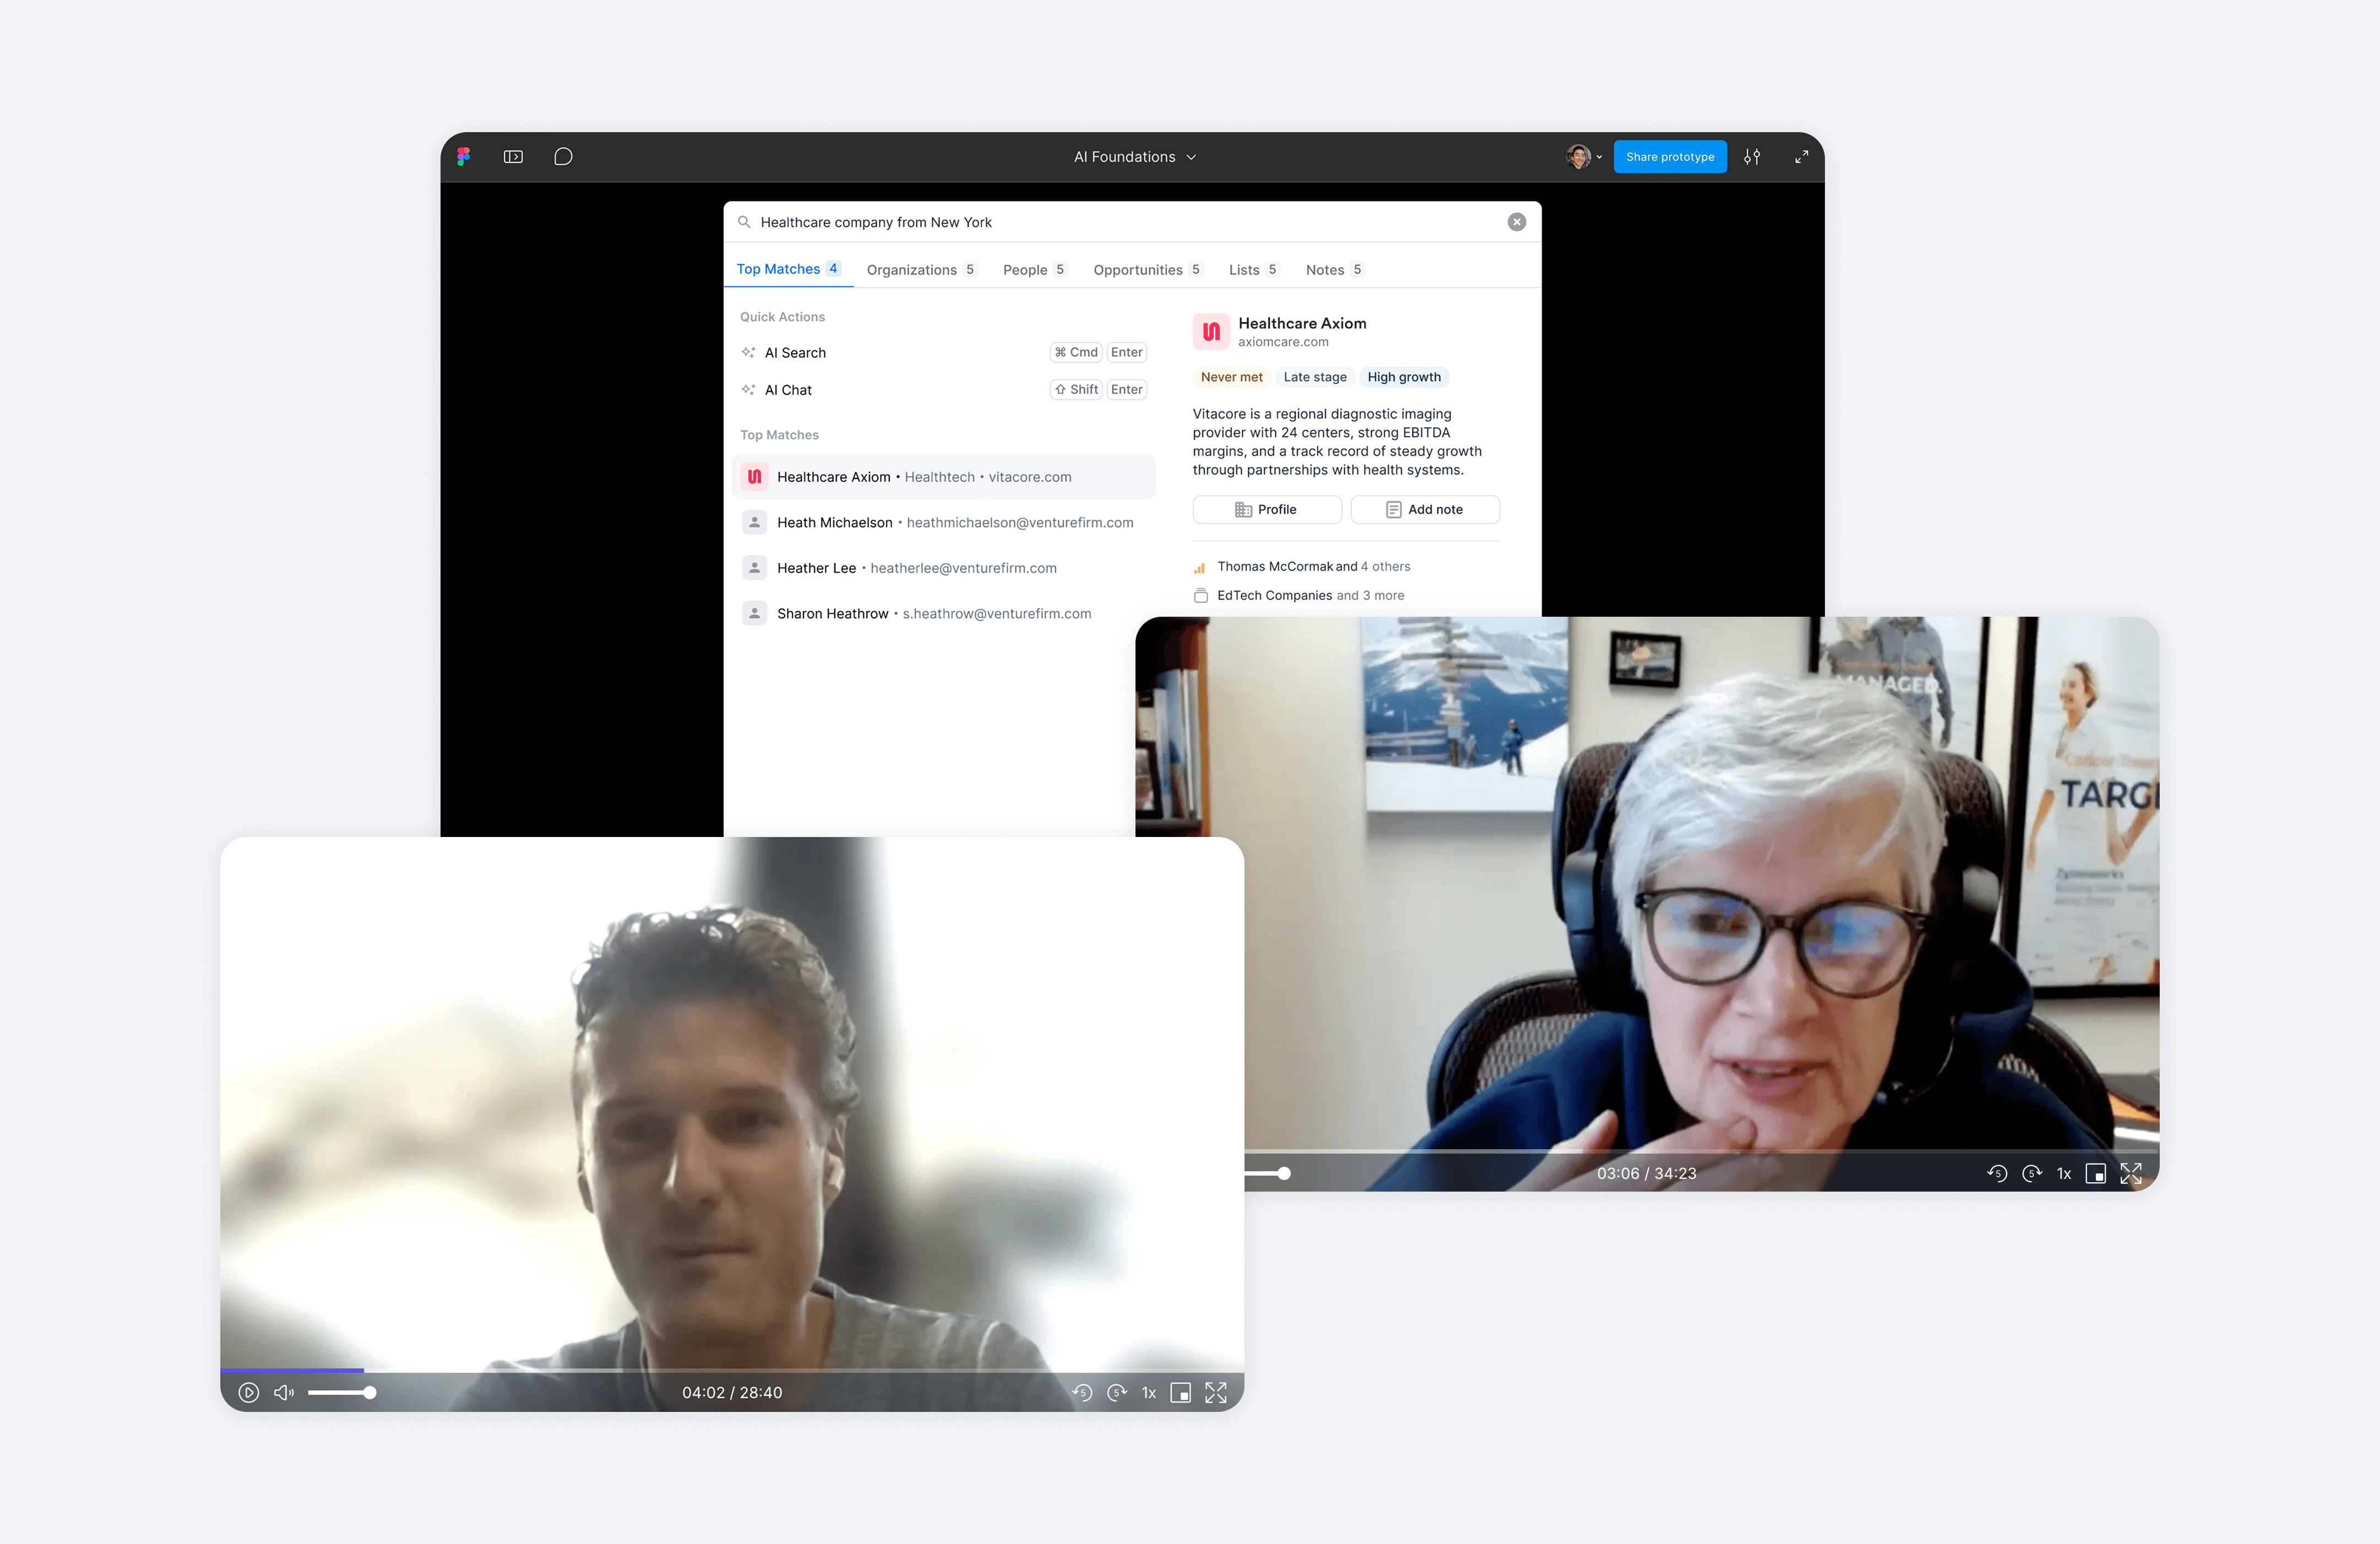Click the Figma logo icon

[463, 157]
